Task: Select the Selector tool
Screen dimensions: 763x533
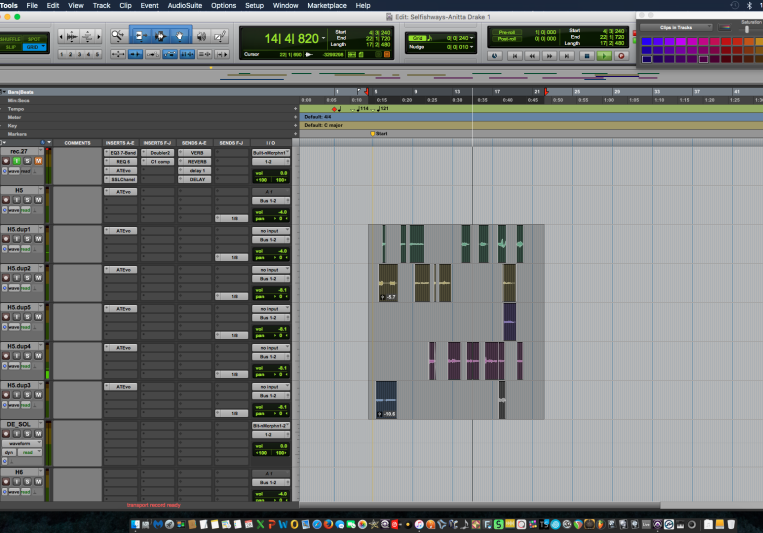Action: click(x=160, y=36)
